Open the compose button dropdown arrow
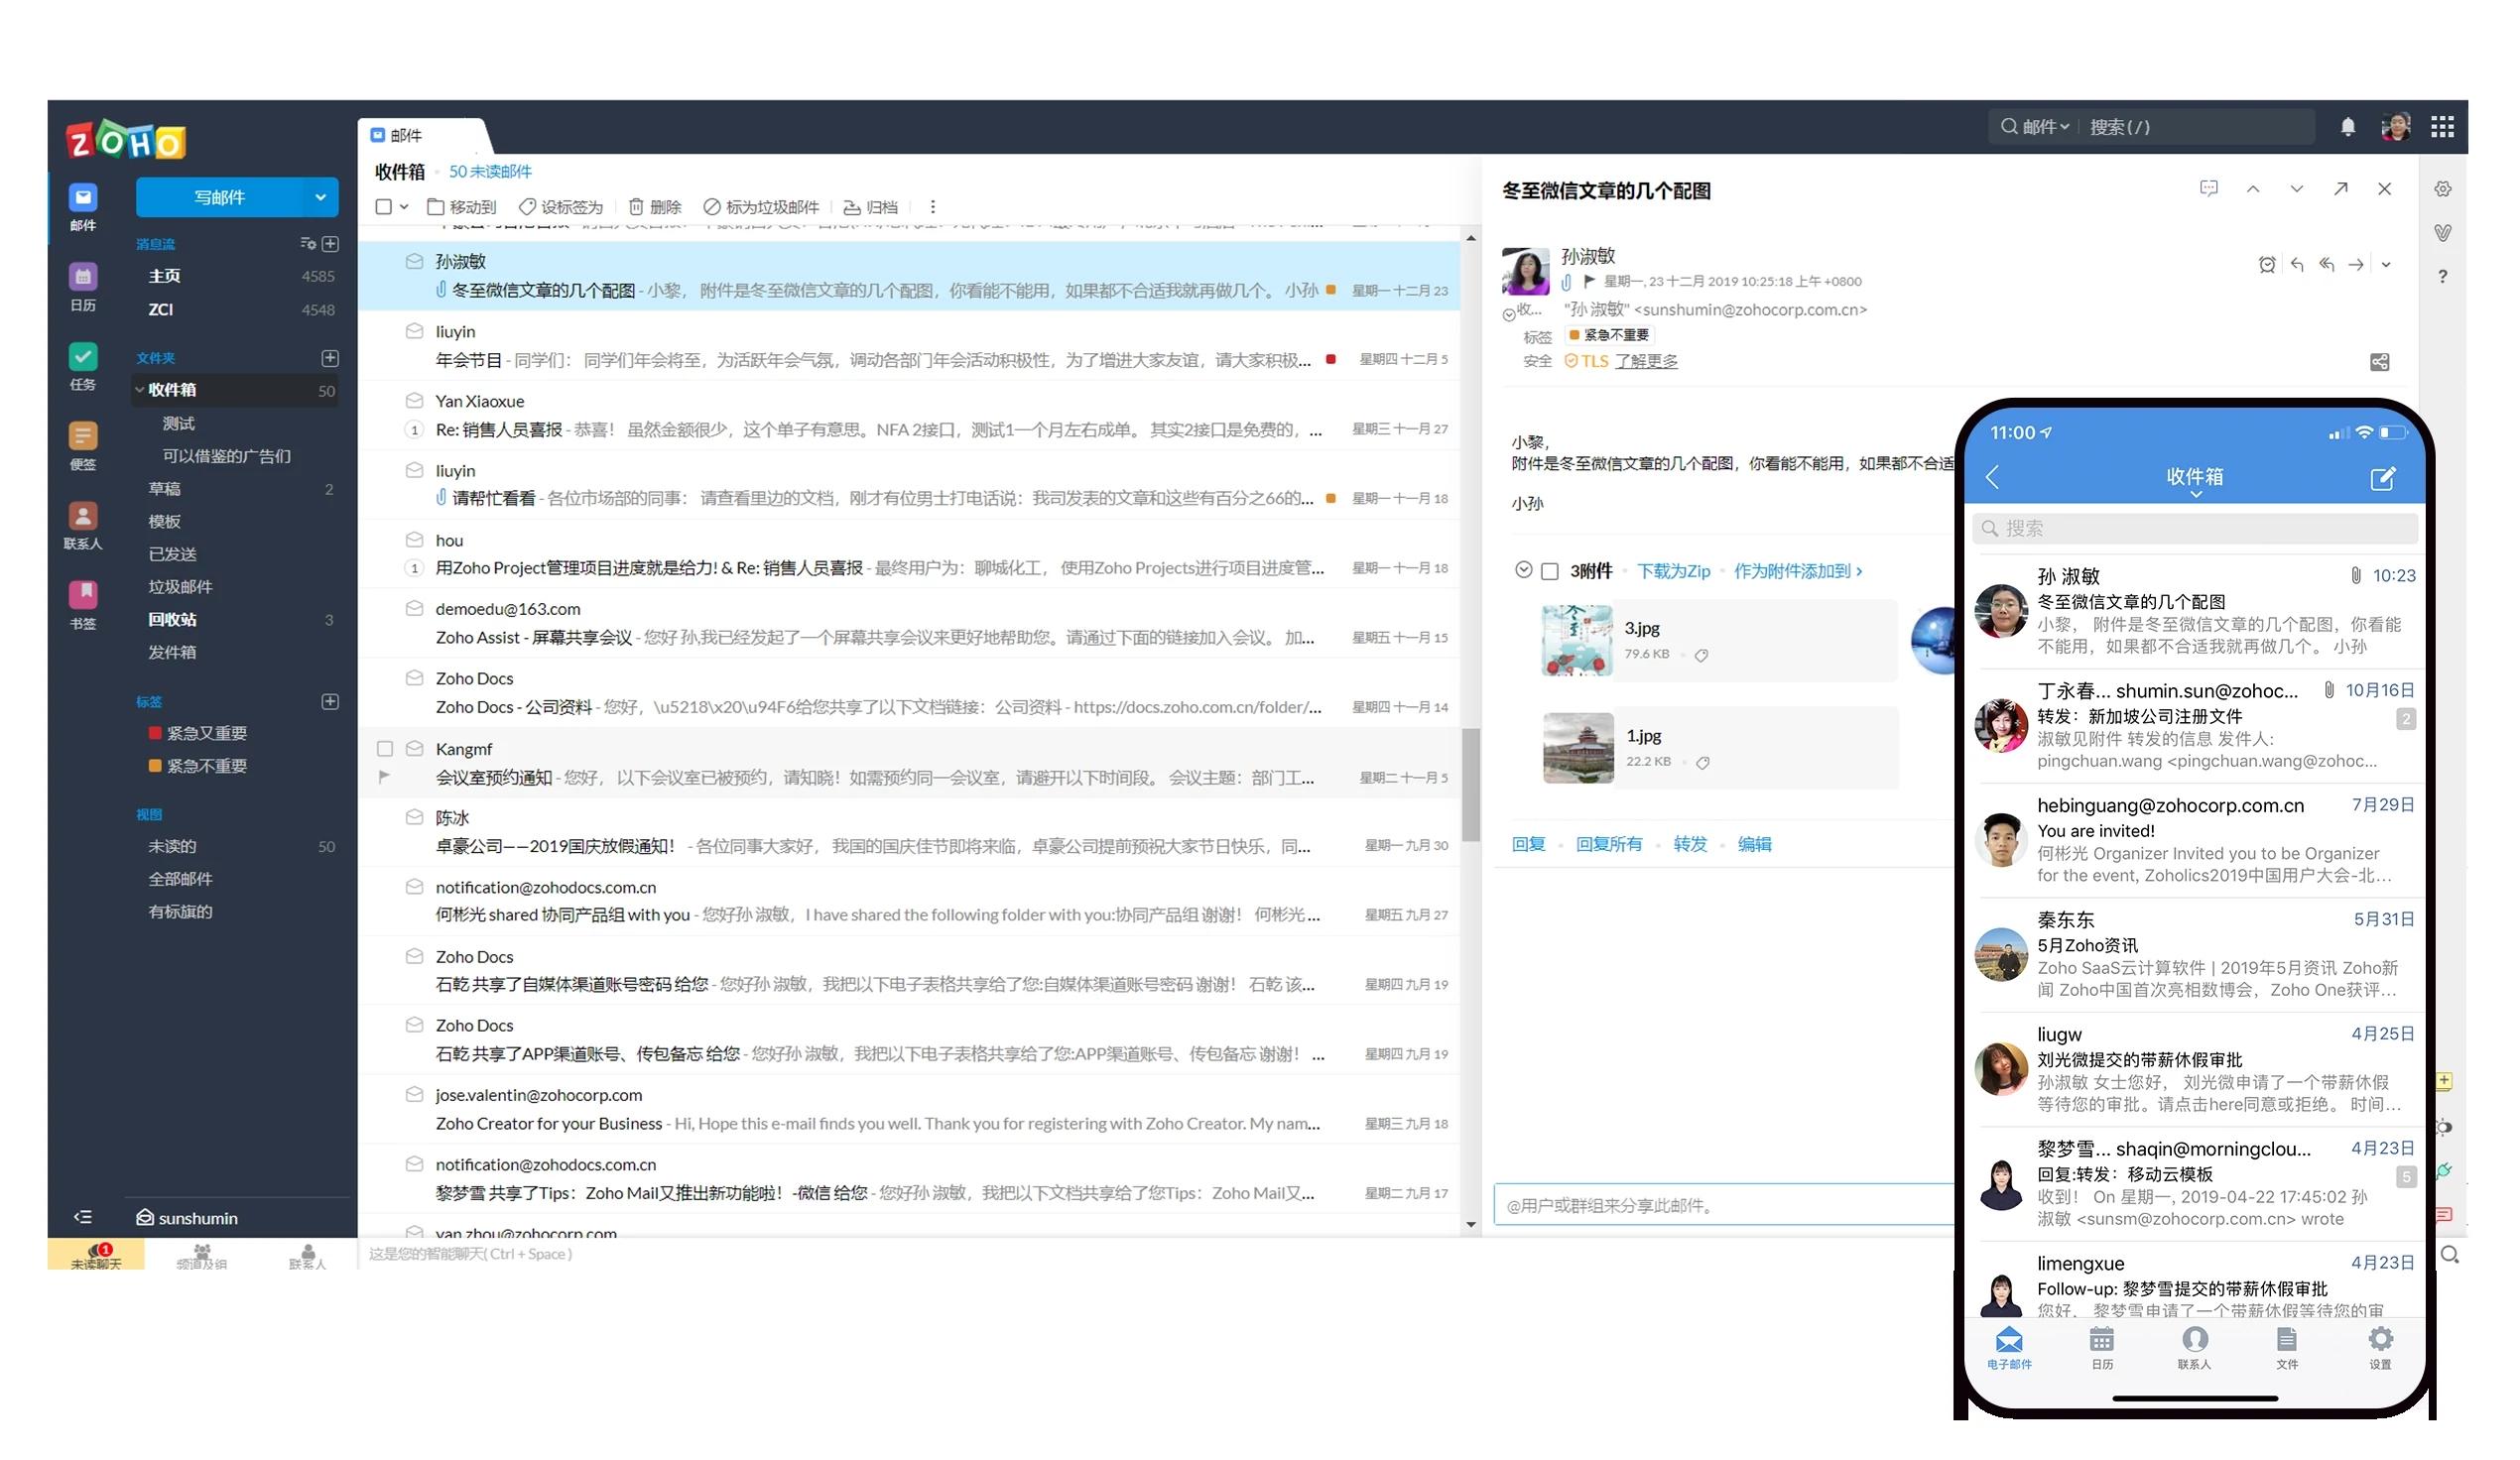 tap(321, 198)
